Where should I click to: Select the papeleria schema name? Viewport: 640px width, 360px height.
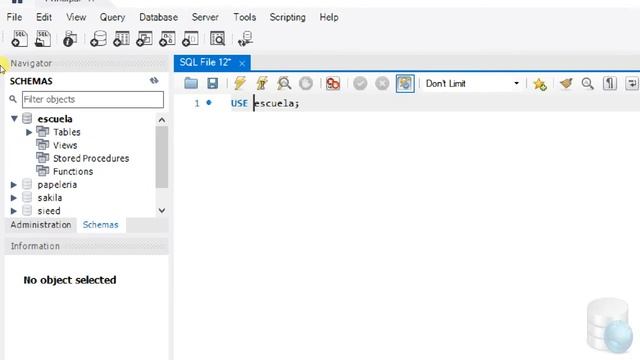click(x=57, y=185)
